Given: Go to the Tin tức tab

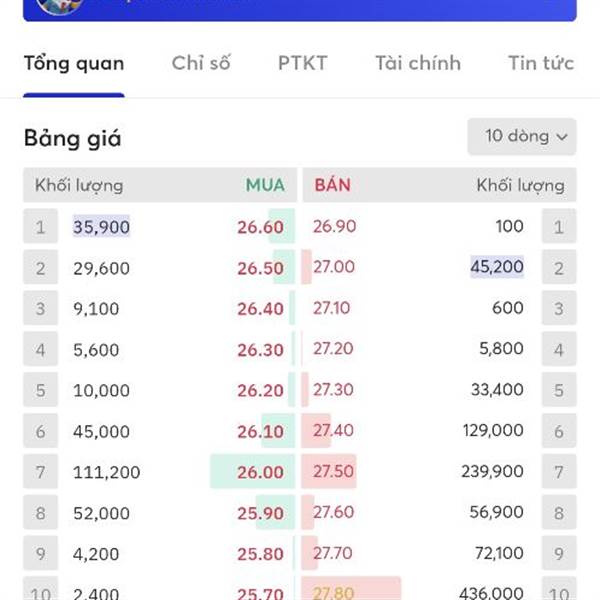Looking at the screenshot, I should tap(540, 63).
